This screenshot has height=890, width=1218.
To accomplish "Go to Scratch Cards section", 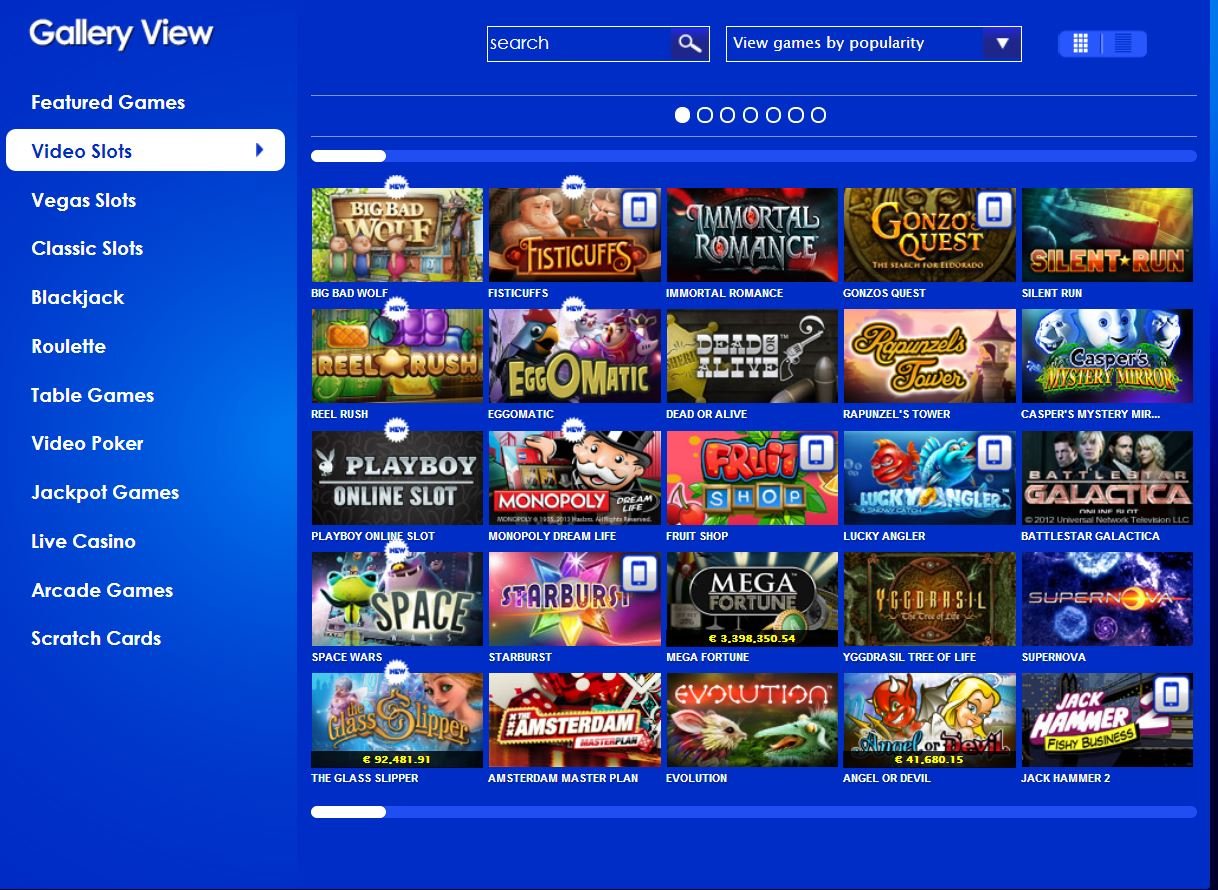I will (x=96, y=638).
